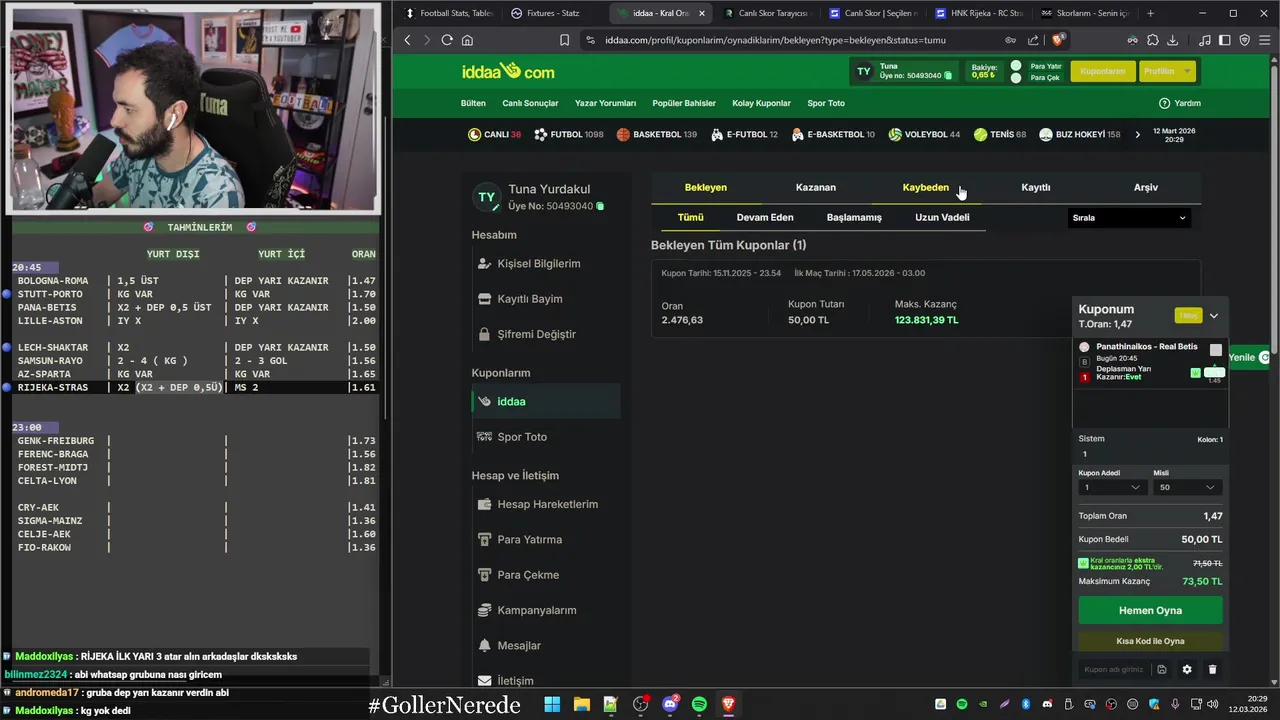Open the Brave Shields lion icon

[x=1058, y=40]
